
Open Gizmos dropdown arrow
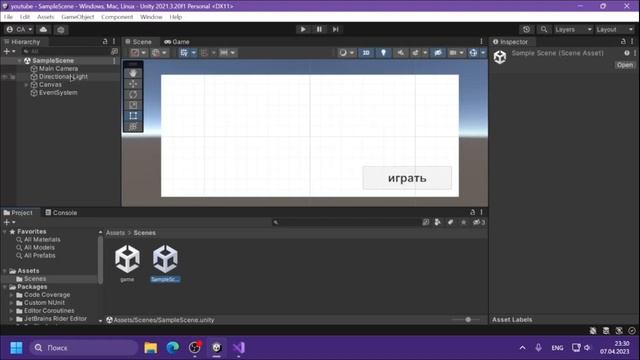[x=483, y=53]
